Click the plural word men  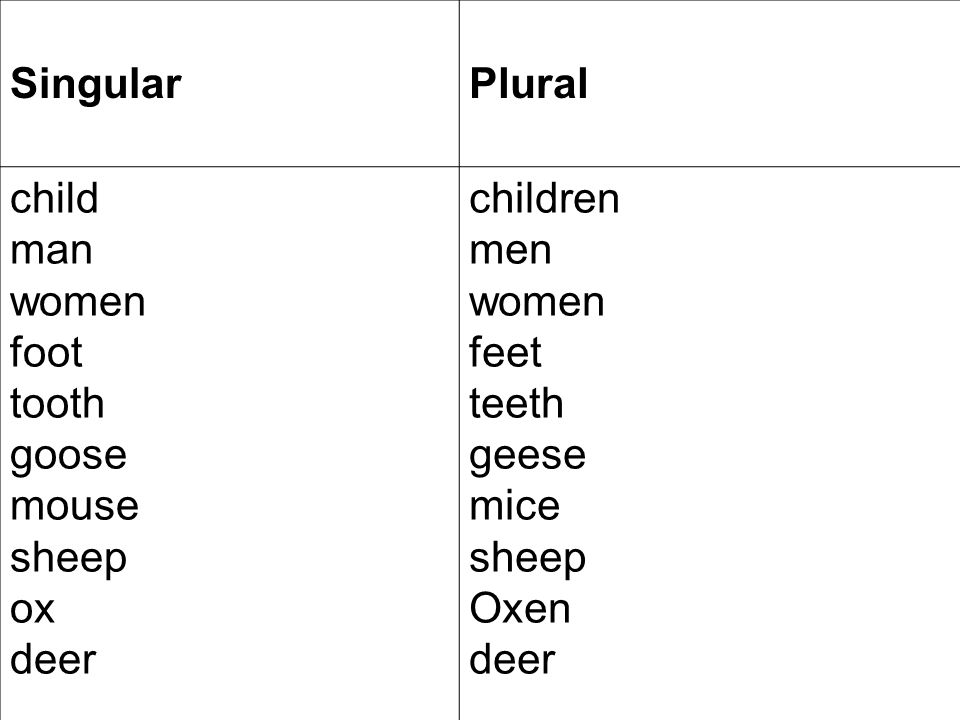[511, 250]
